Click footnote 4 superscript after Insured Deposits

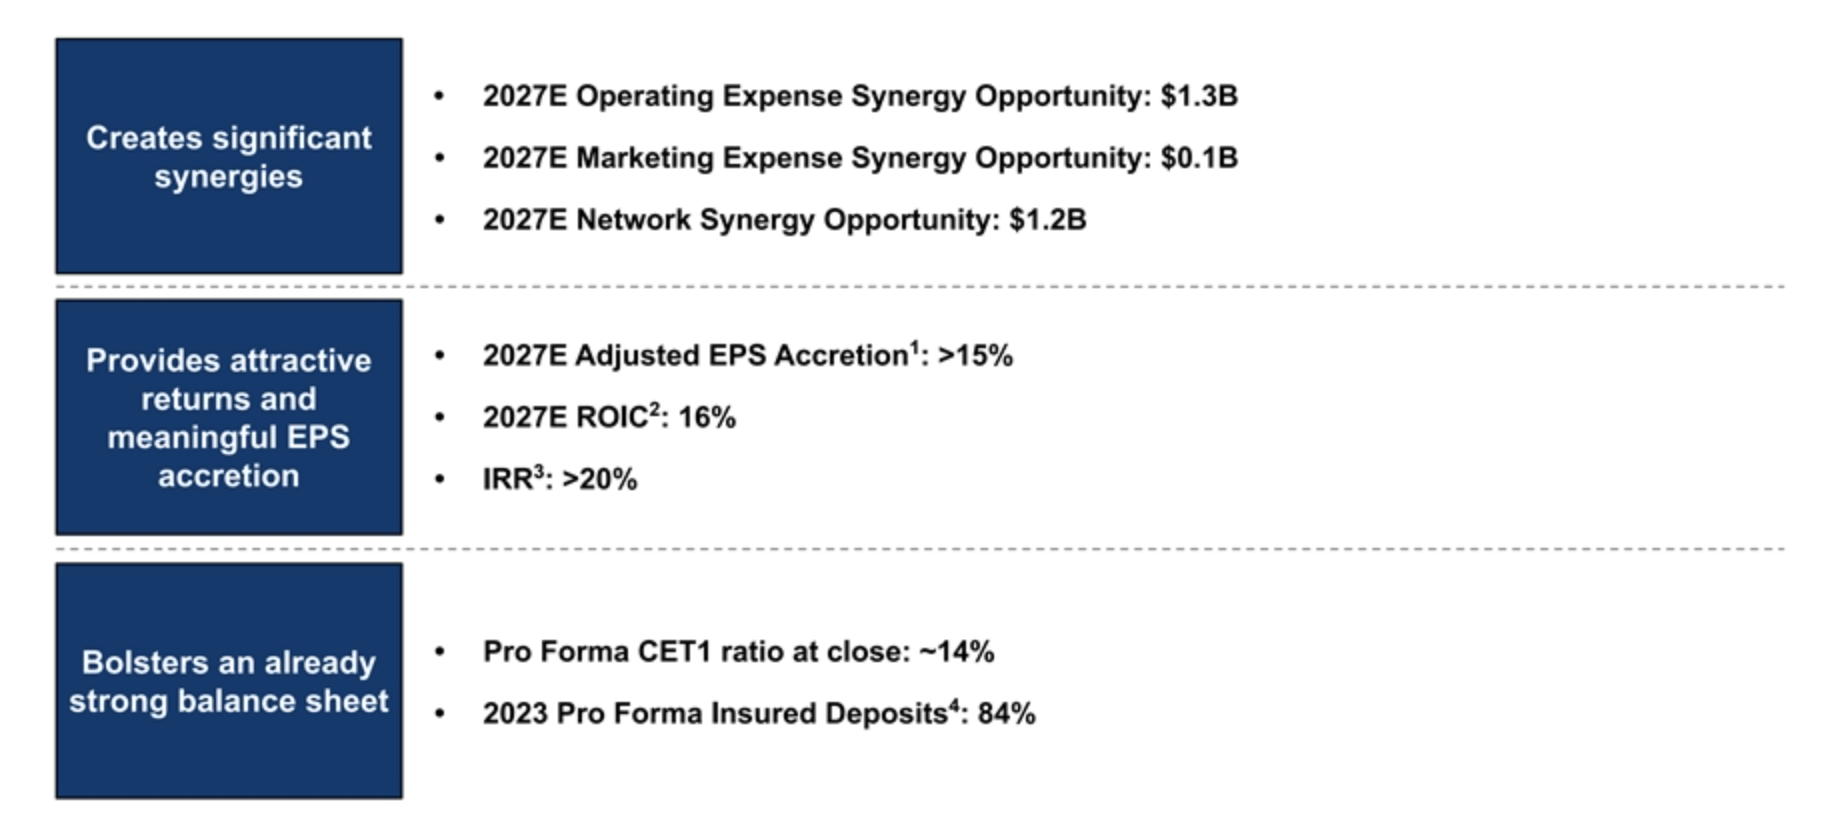click(x=953, y=705)
